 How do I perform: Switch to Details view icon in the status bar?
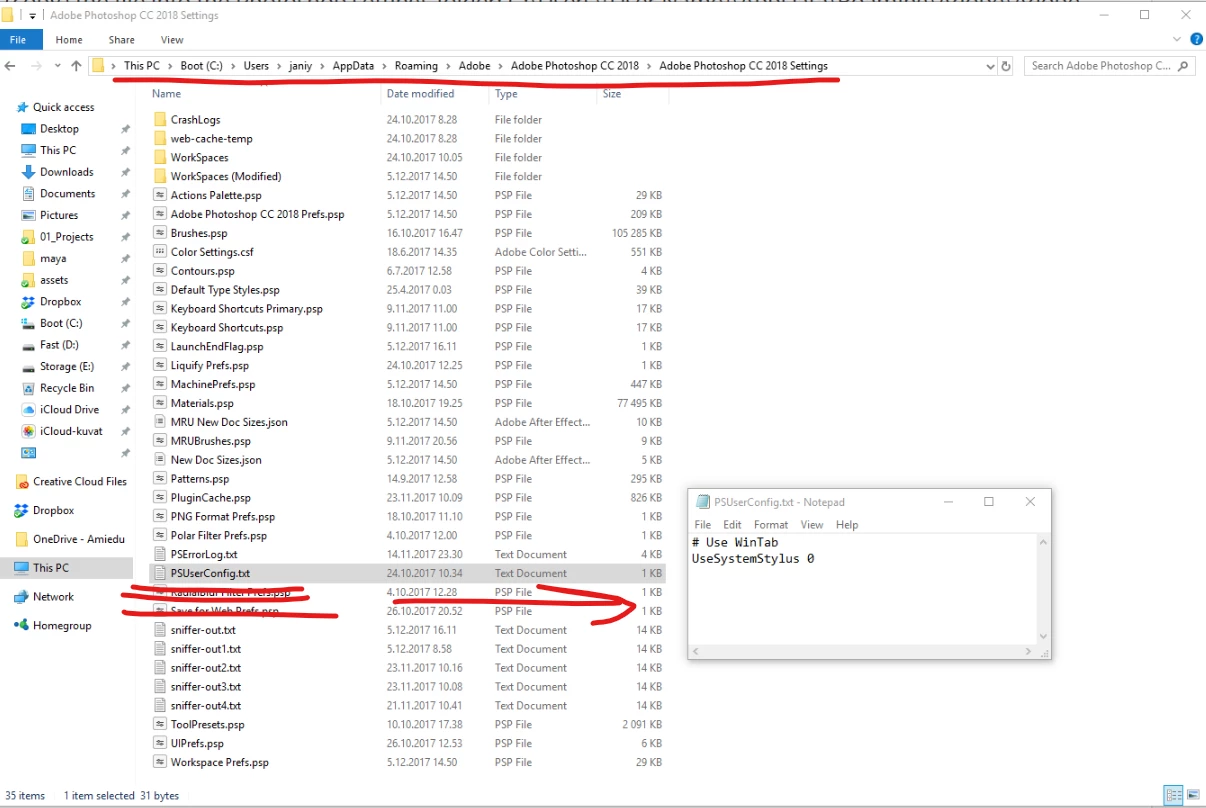click(1173, 796)
